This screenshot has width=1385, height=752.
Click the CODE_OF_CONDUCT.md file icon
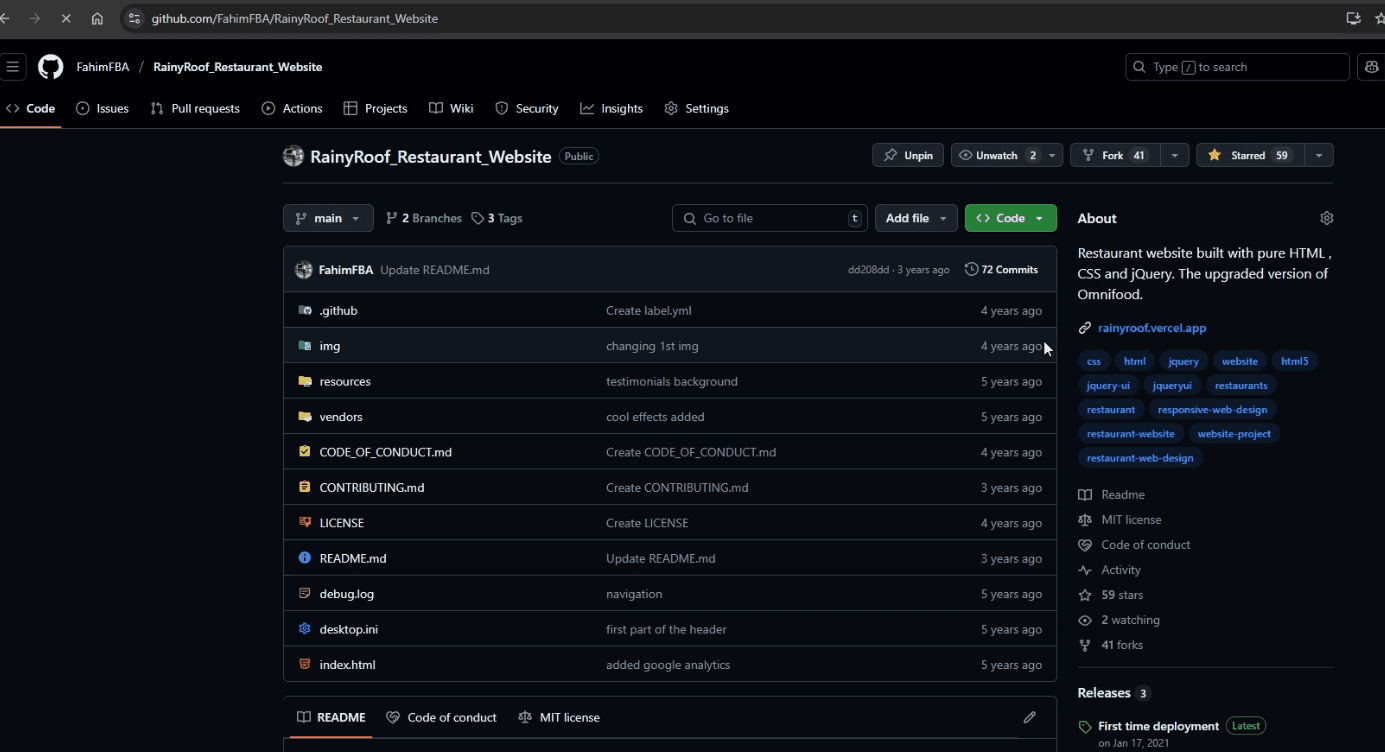point(305,452)
